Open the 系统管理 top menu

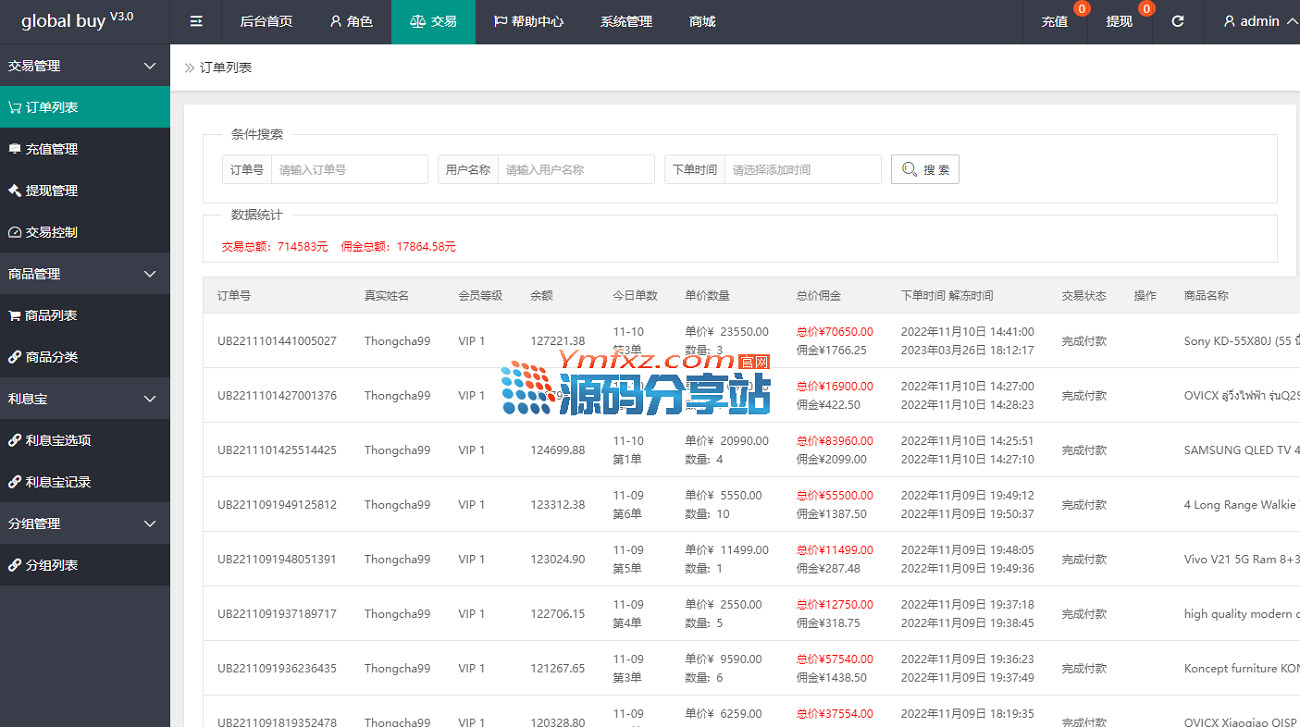626,21
